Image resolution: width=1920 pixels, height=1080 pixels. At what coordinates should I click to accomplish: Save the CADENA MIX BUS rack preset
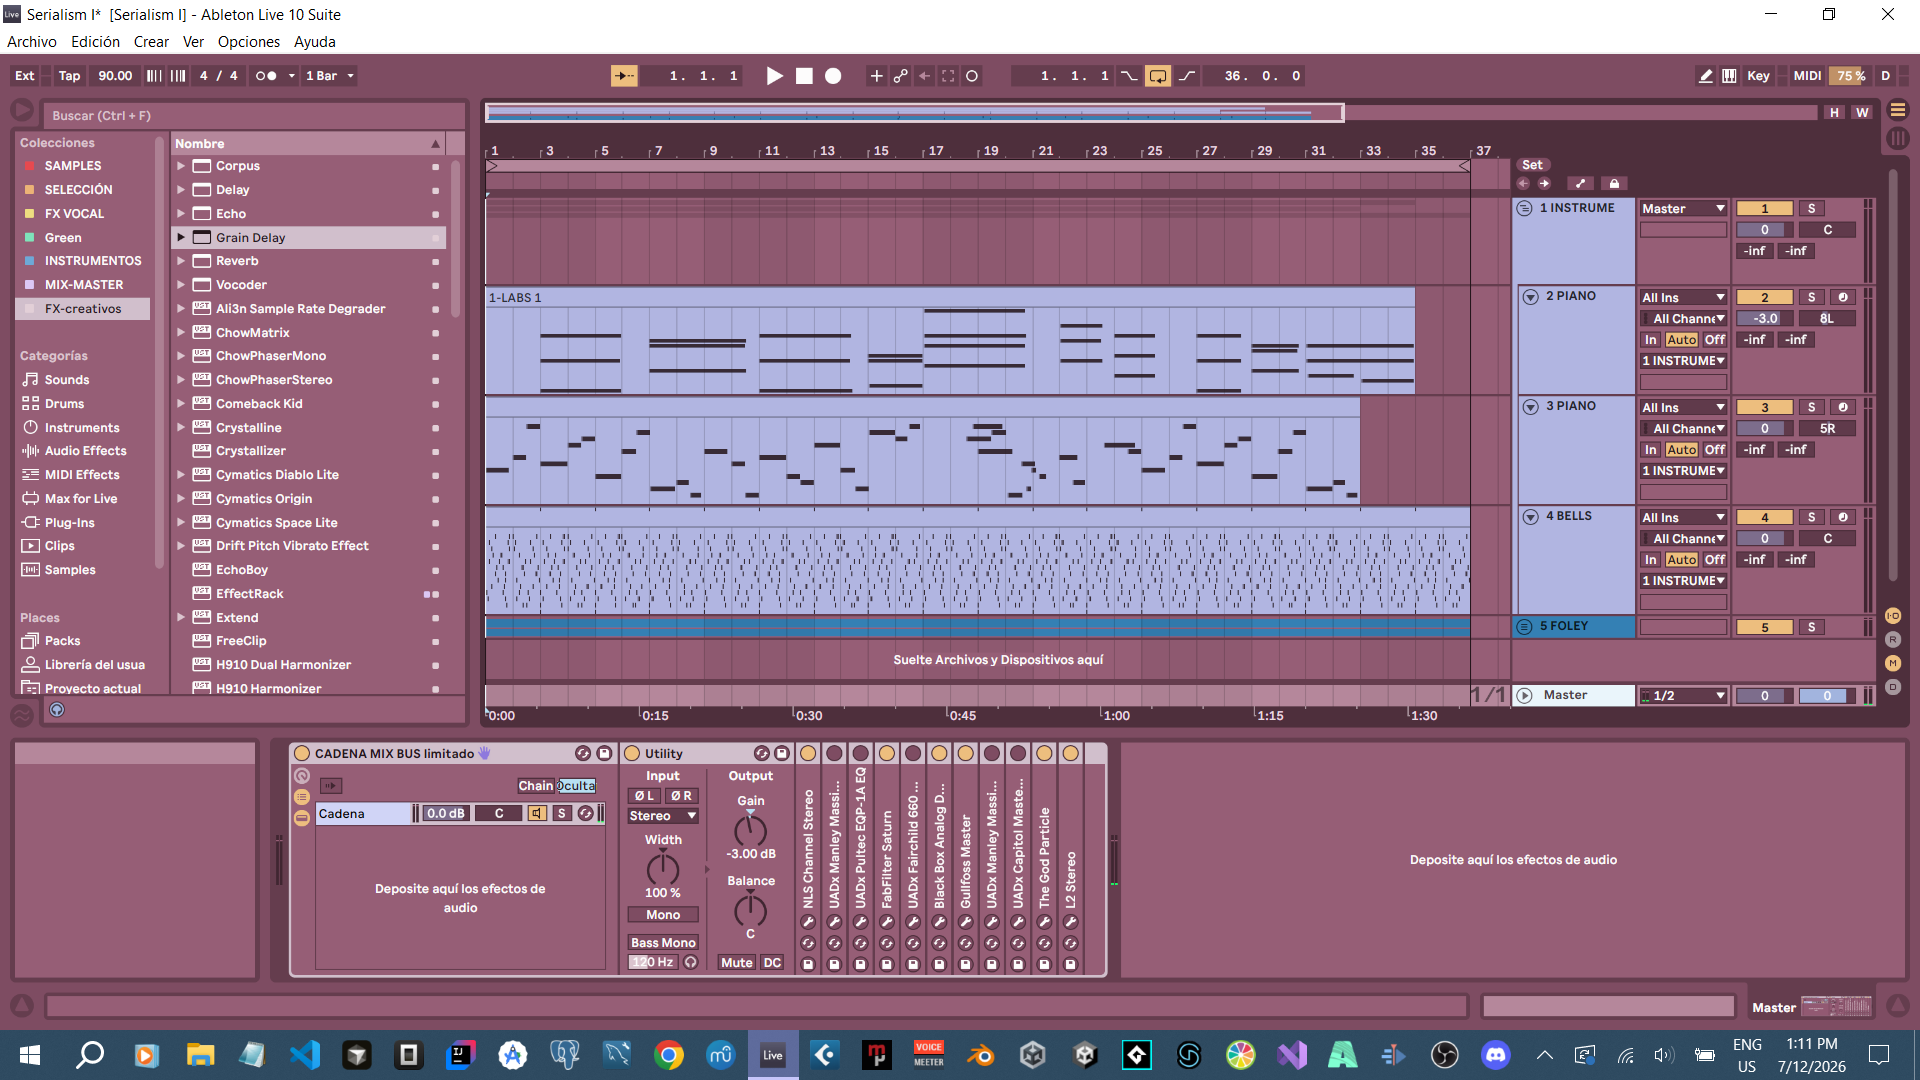(604, 753)
